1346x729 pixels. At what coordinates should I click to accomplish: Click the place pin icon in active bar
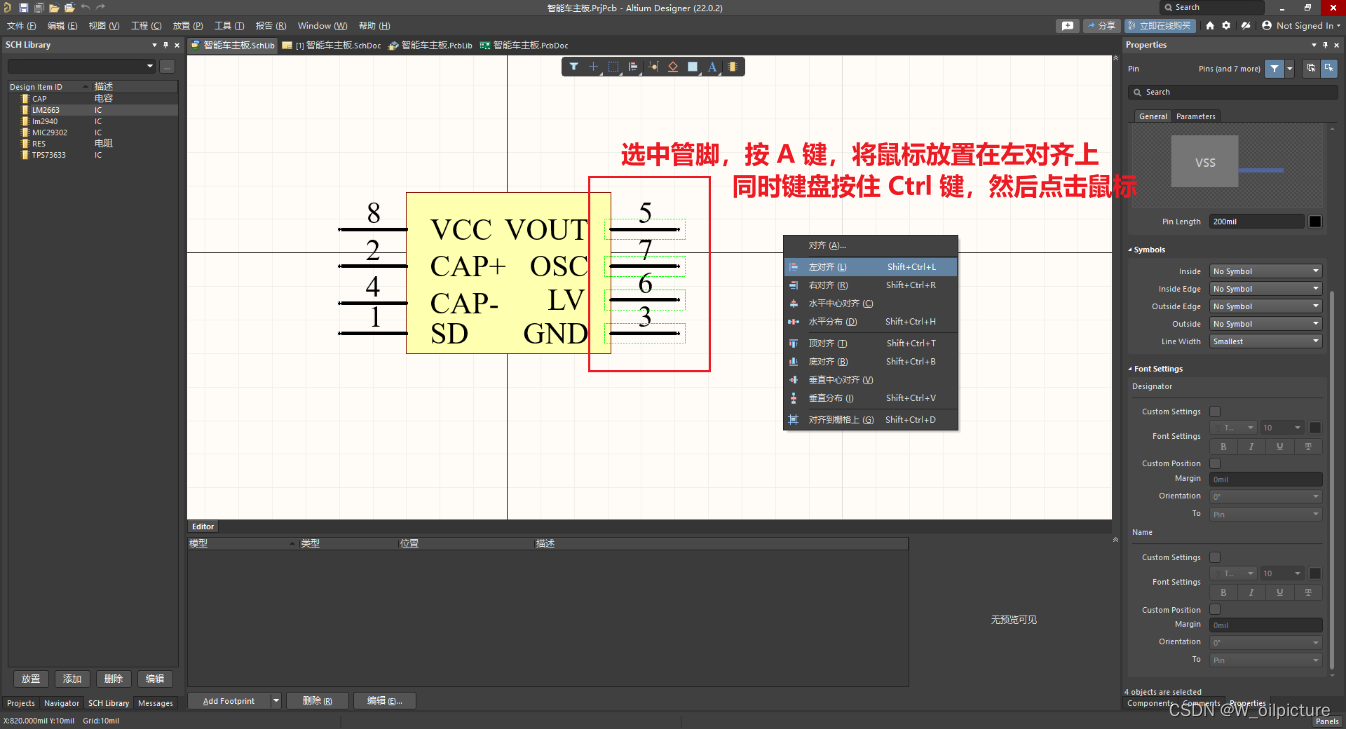(x=653, y=67)
